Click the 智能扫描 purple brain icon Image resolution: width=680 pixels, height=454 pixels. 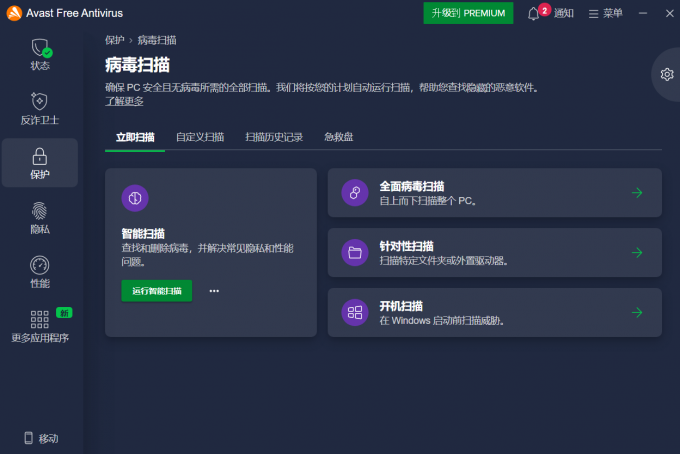[135, 198]
